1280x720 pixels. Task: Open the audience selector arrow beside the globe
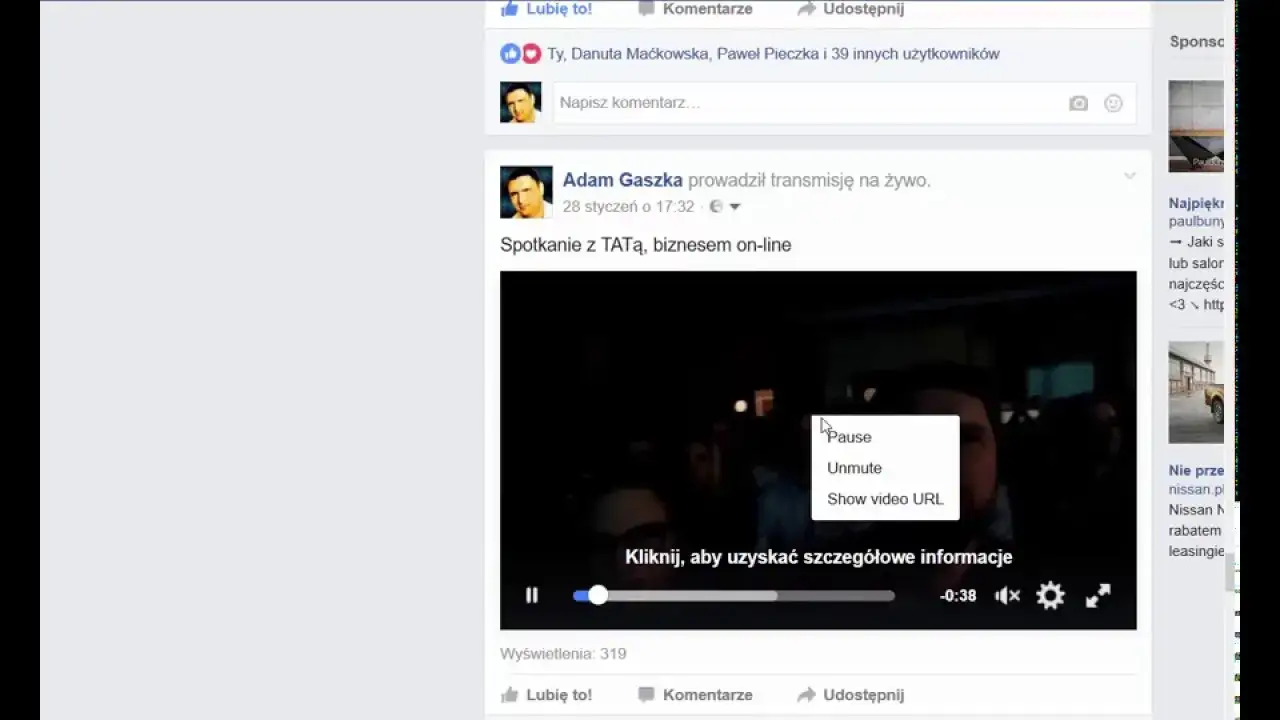[x=735, y=206]
